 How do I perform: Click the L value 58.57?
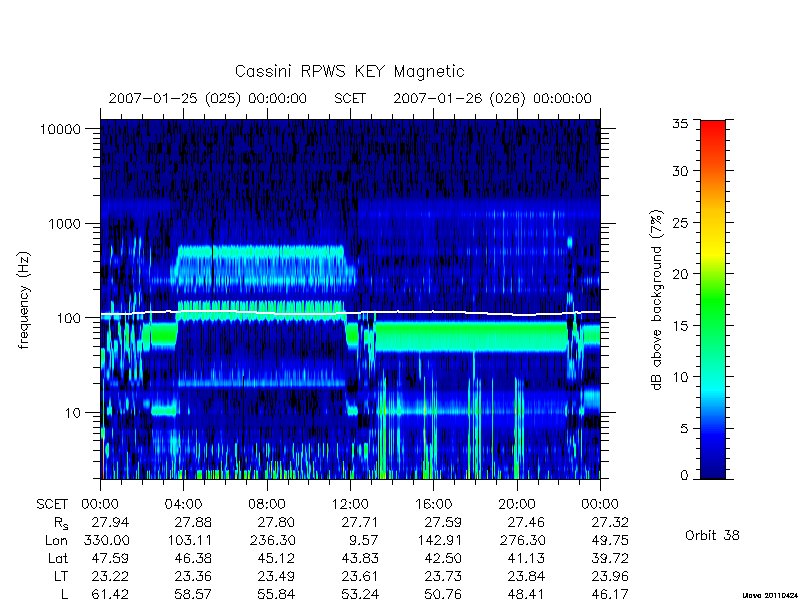point(193,594)
